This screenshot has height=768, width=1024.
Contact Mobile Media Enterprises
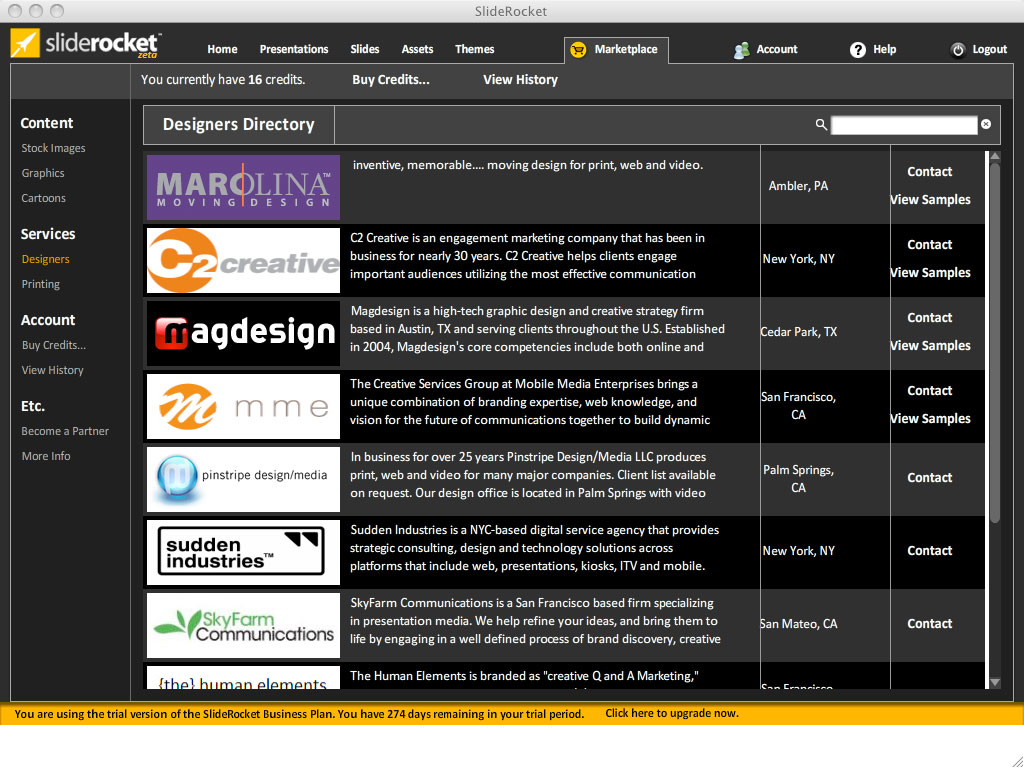pos(929,391)
